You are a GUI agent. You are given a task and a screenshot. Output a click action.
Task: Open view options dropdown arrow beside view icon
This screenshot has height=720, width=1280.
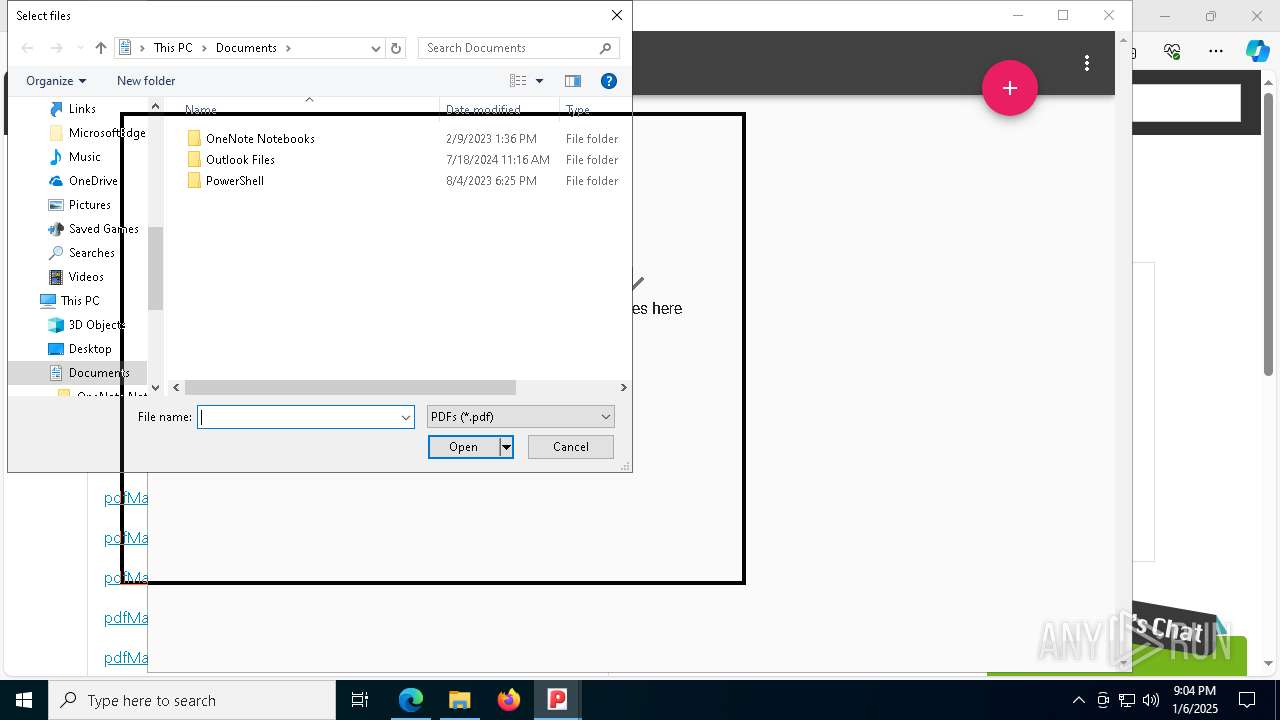pyautogui.click(x=539, y=81)
